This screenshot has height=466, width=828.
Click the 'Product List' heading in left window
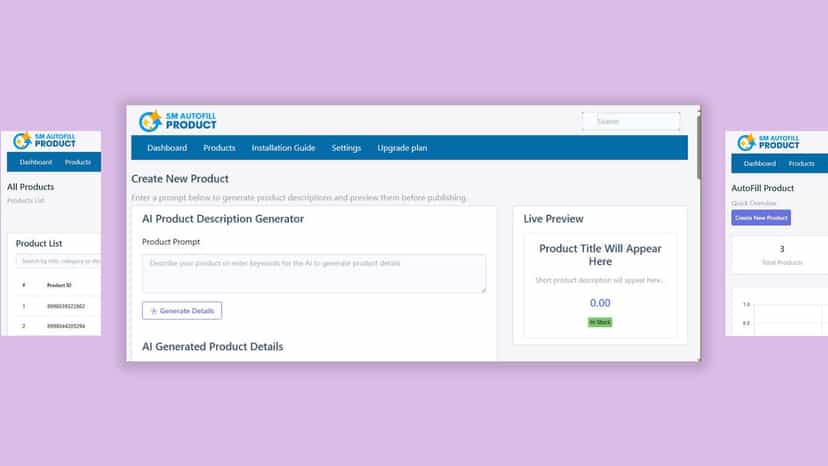point(39,244)
